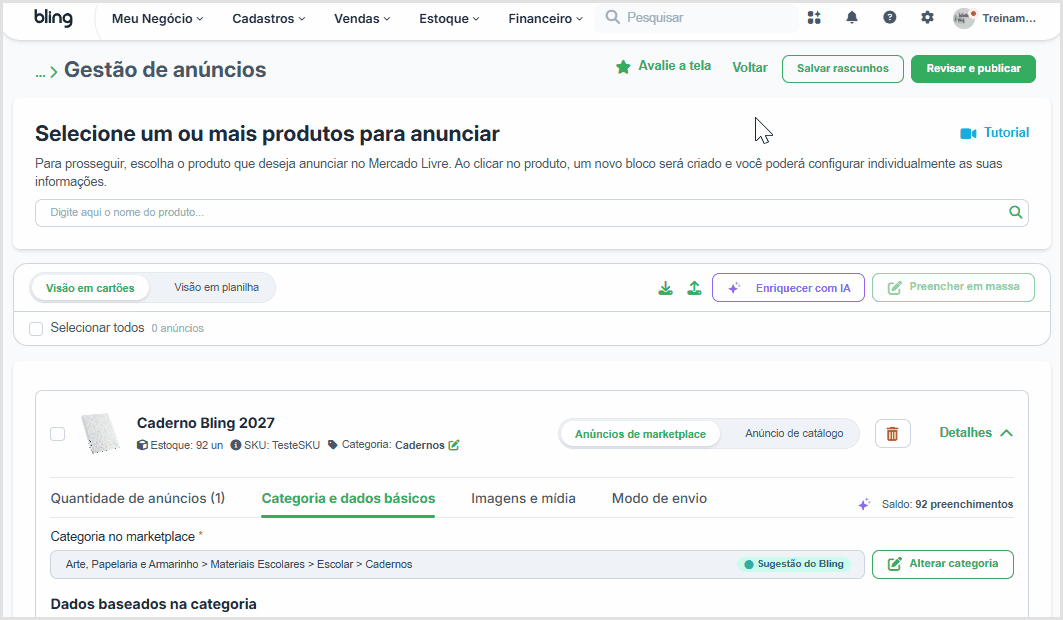Tick the Selecionar todos checkbox
Screen dimensions: 1063x620
36,329
